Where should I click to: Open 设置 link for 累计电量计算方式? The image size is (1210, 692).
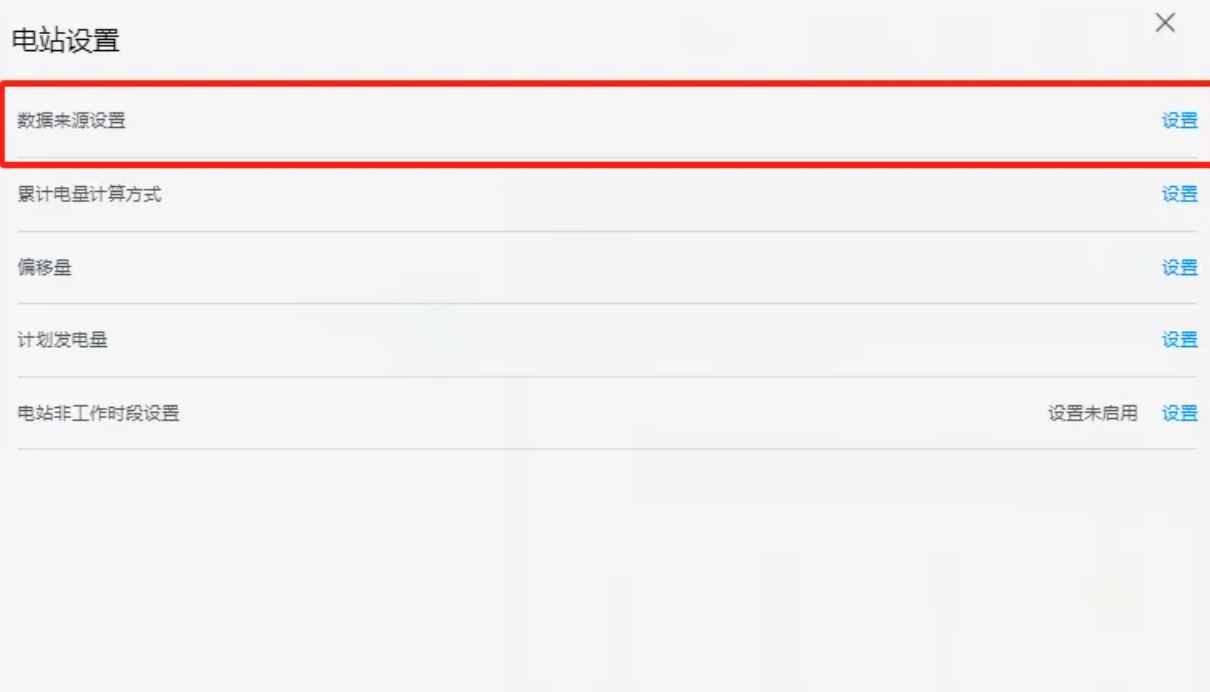pos(1179,194)
